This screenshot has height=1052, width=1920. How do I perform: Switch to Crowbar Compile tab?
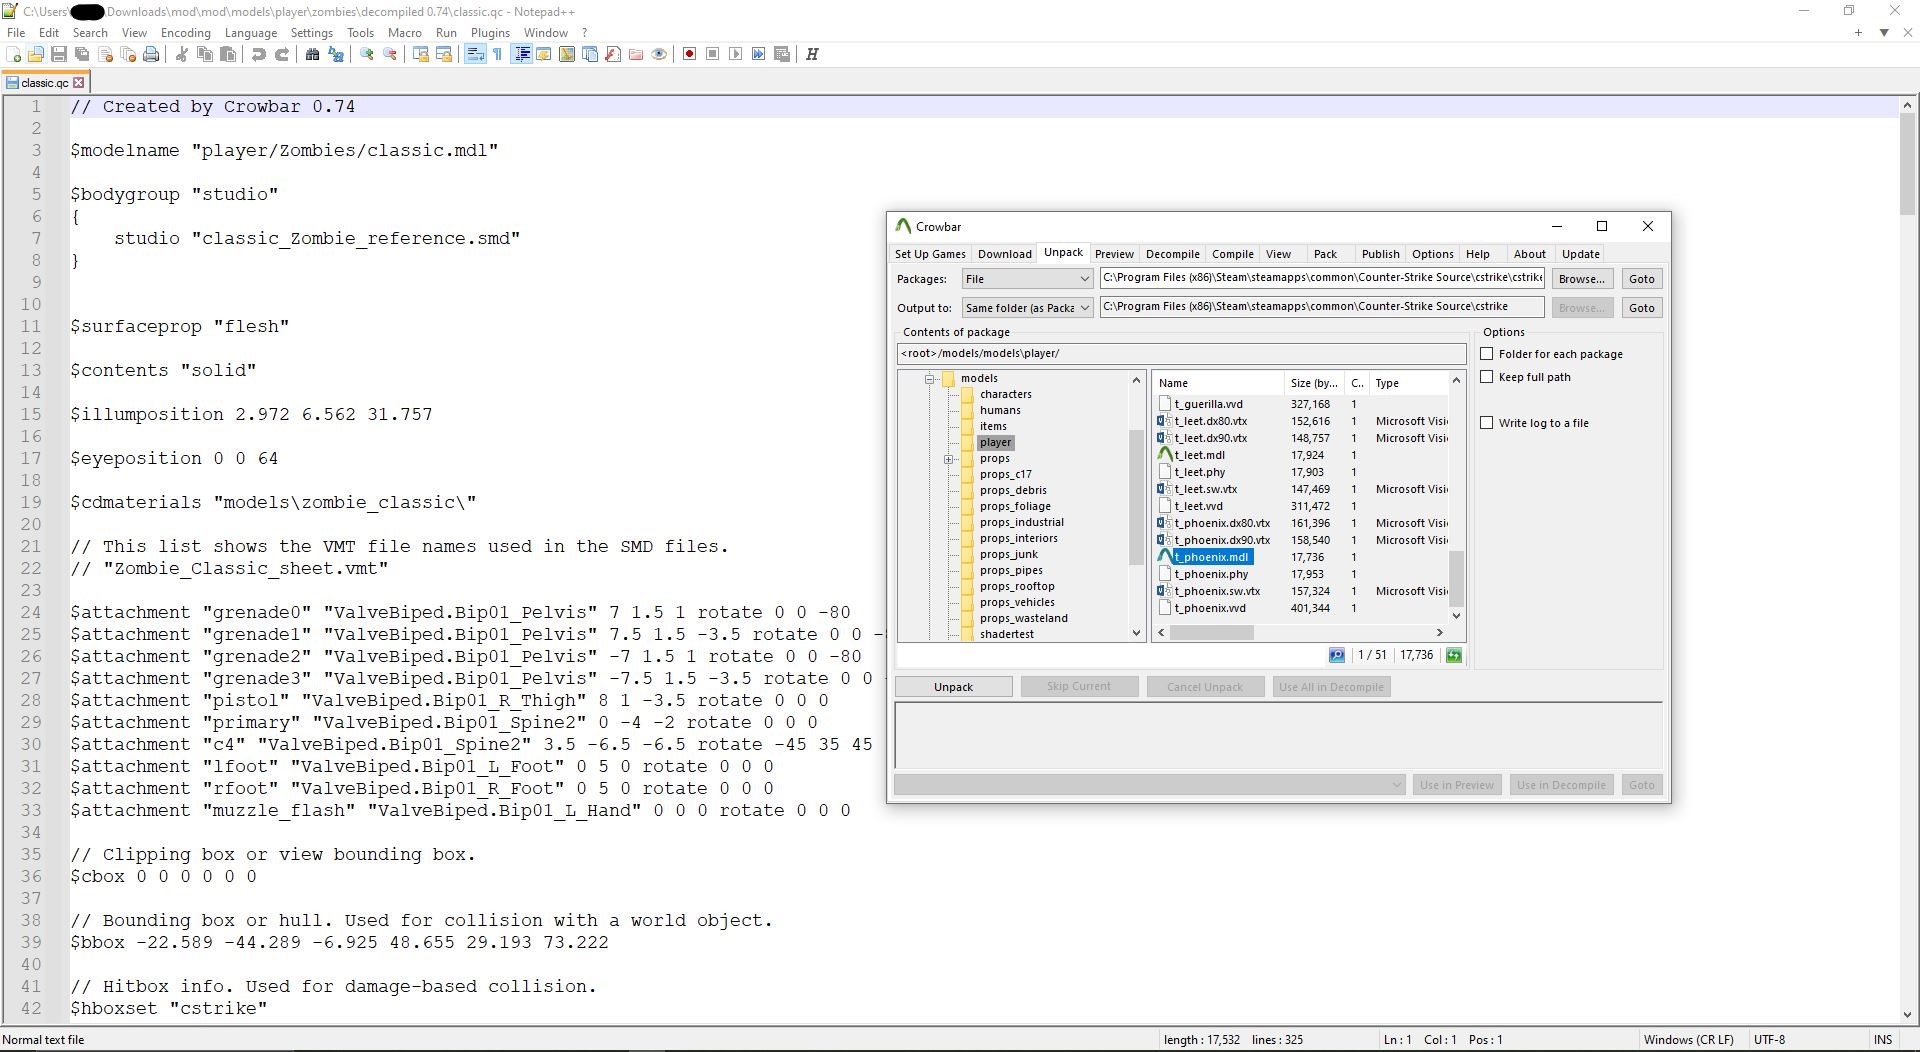[1232, 254]
